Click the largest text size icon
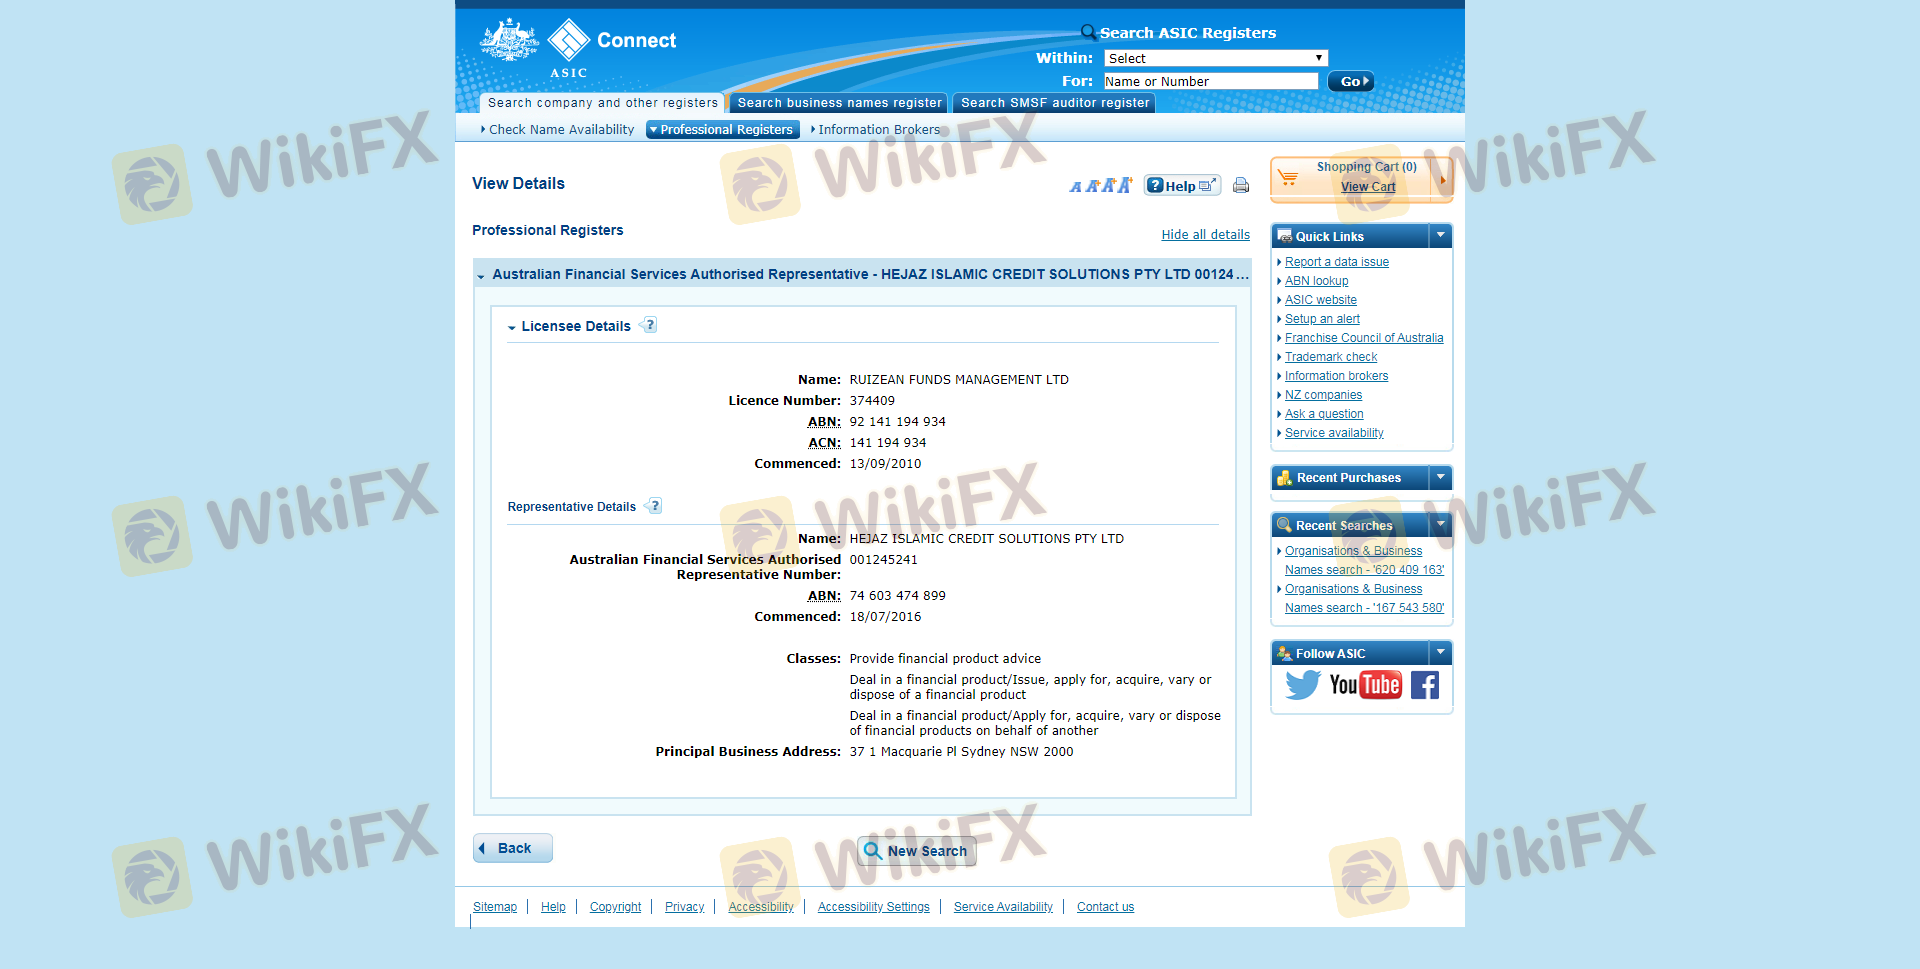This screenshot has height=969, width=1920. click(x=1125, y=185)
